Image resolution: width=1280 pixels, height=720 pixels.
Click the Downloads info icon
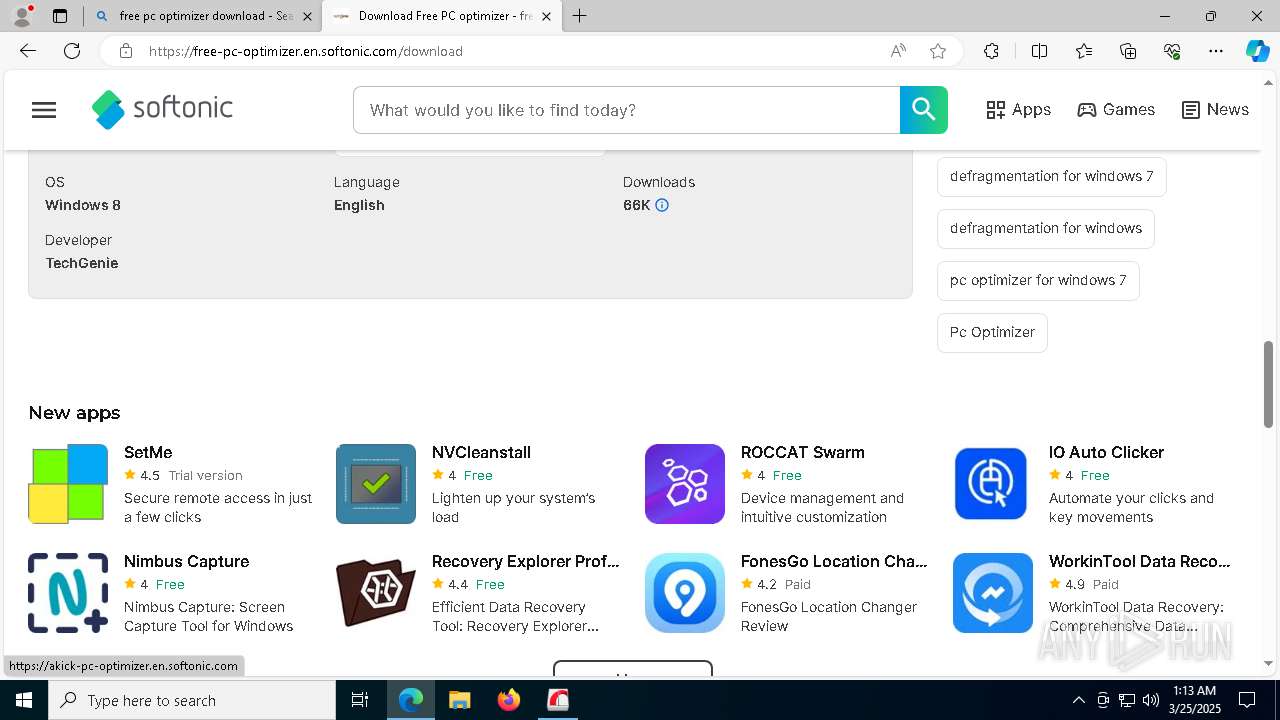(x=662, y=205)
